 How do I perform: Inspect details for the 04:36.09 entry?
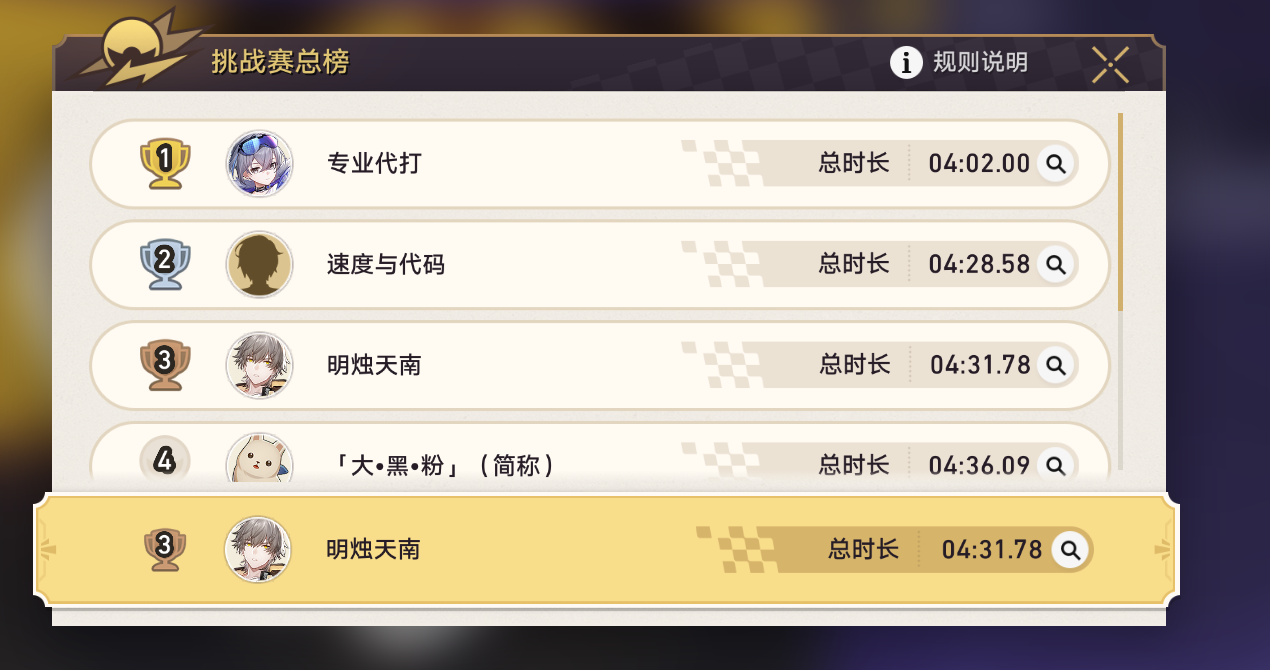click(x=1055, y=465)
